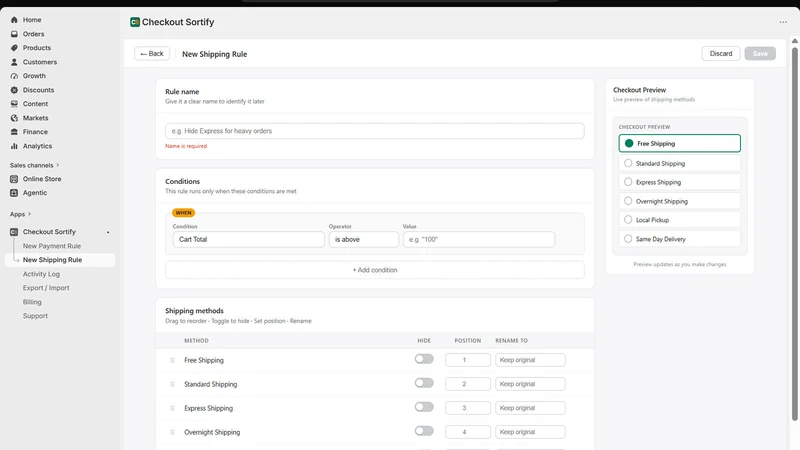Click pin dot next to Checkout Sortify
Image resolution: width=800 pixels, height=450 pixels.
click(x=108, y=232)
